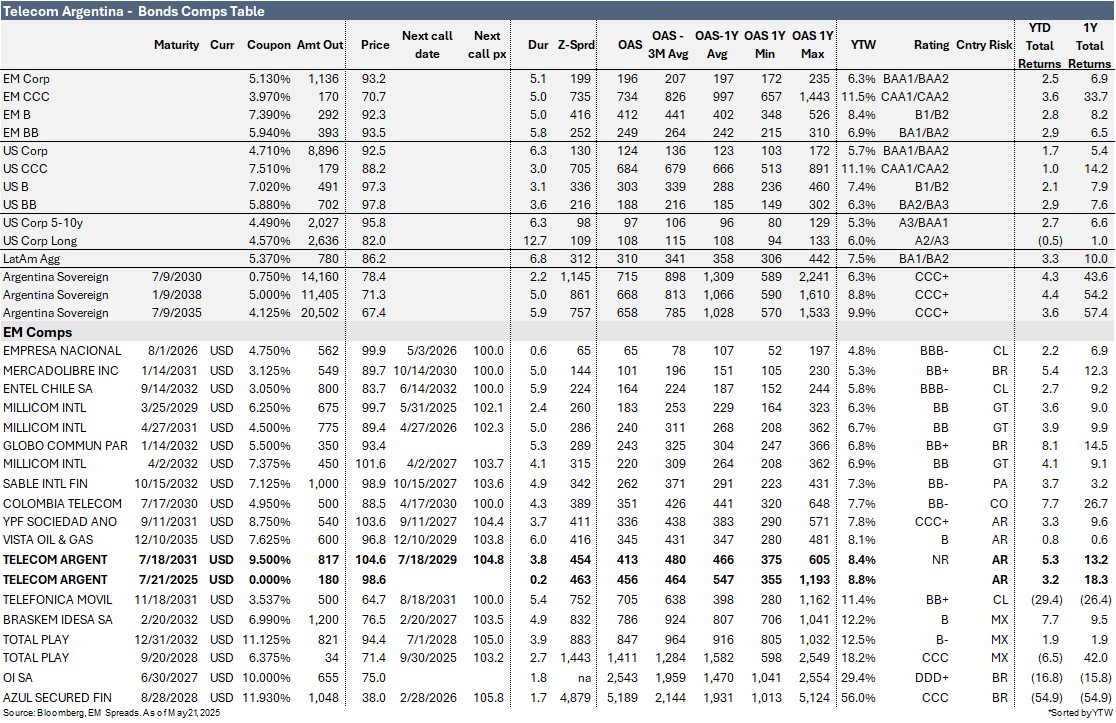1116x723 pixels.
Task: Select the EM Corp row label
Action: click(26, 79)
